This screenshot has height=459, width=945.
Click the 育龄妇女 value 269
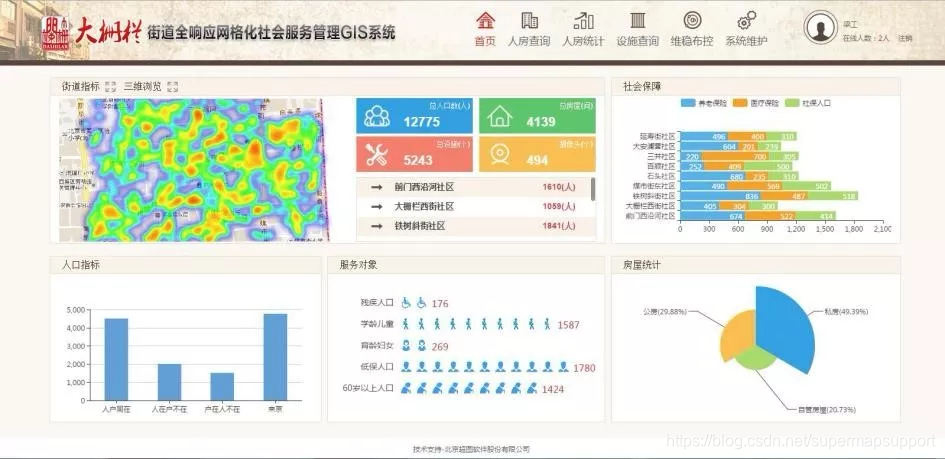coord(440,347)
